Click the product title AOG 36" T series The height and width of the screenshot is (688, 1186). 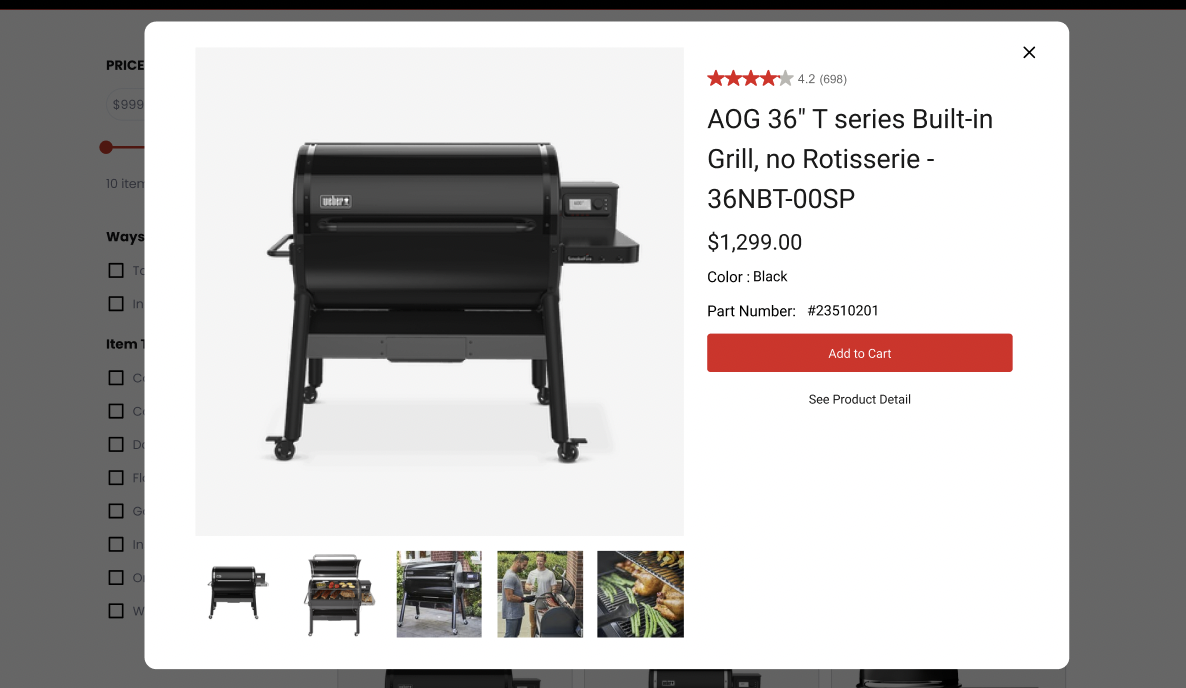850,159
